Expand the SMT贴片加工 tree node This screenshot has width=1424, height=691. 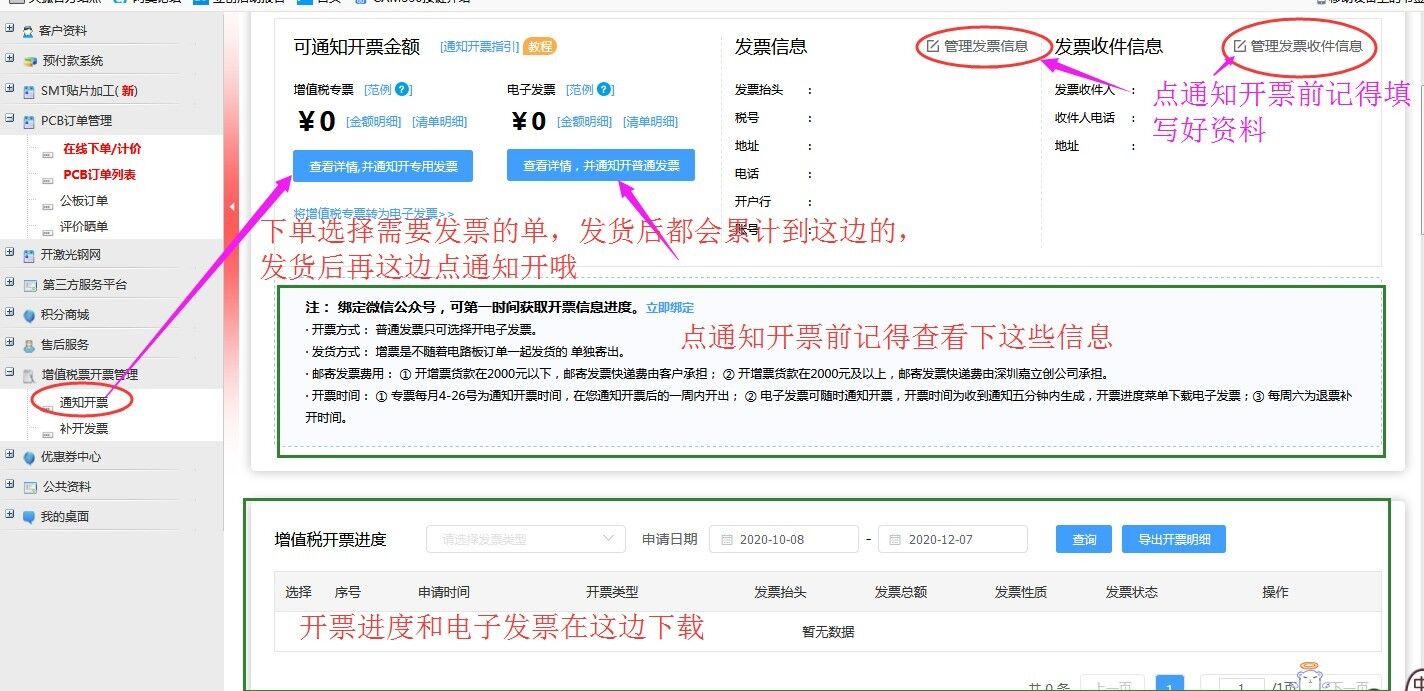click(10, 90)
